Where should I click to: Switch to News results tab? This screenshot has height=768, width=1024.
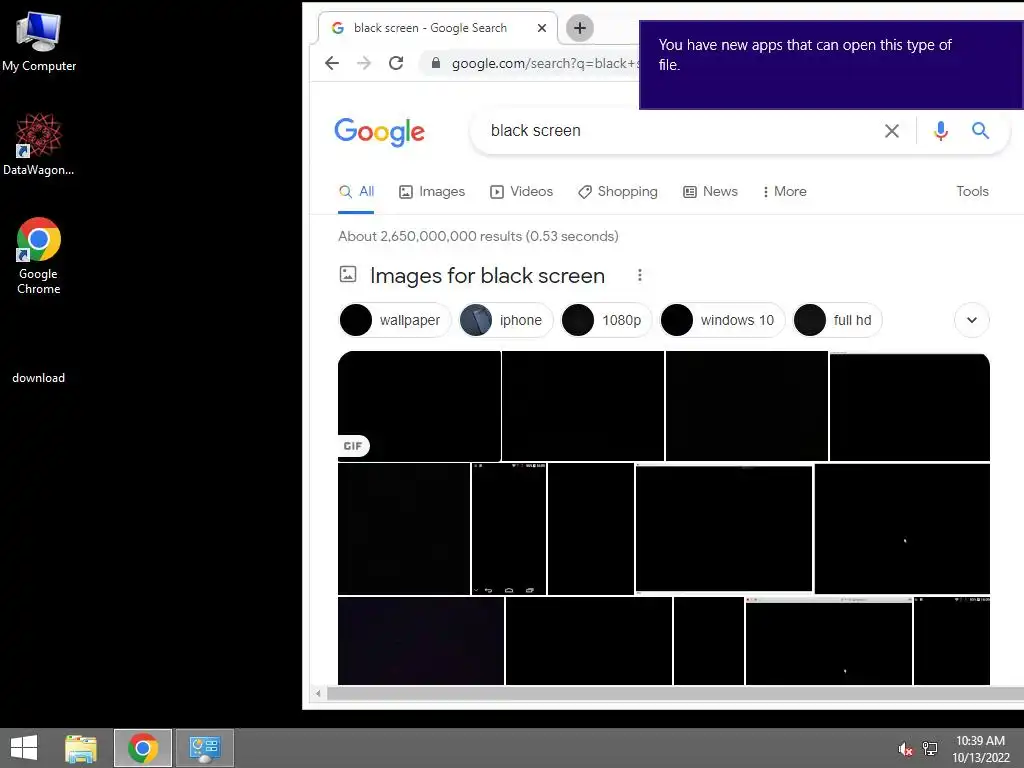pos(710,191)
